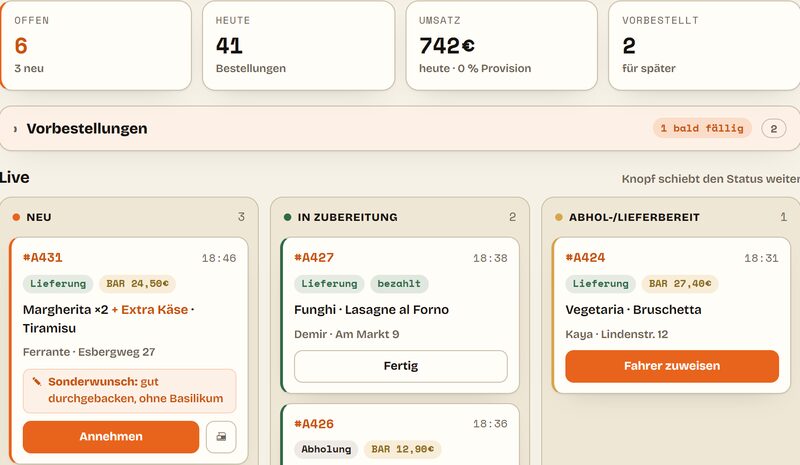Click the pencil icon in Sonderwunsch note

[x=37, y=381]
